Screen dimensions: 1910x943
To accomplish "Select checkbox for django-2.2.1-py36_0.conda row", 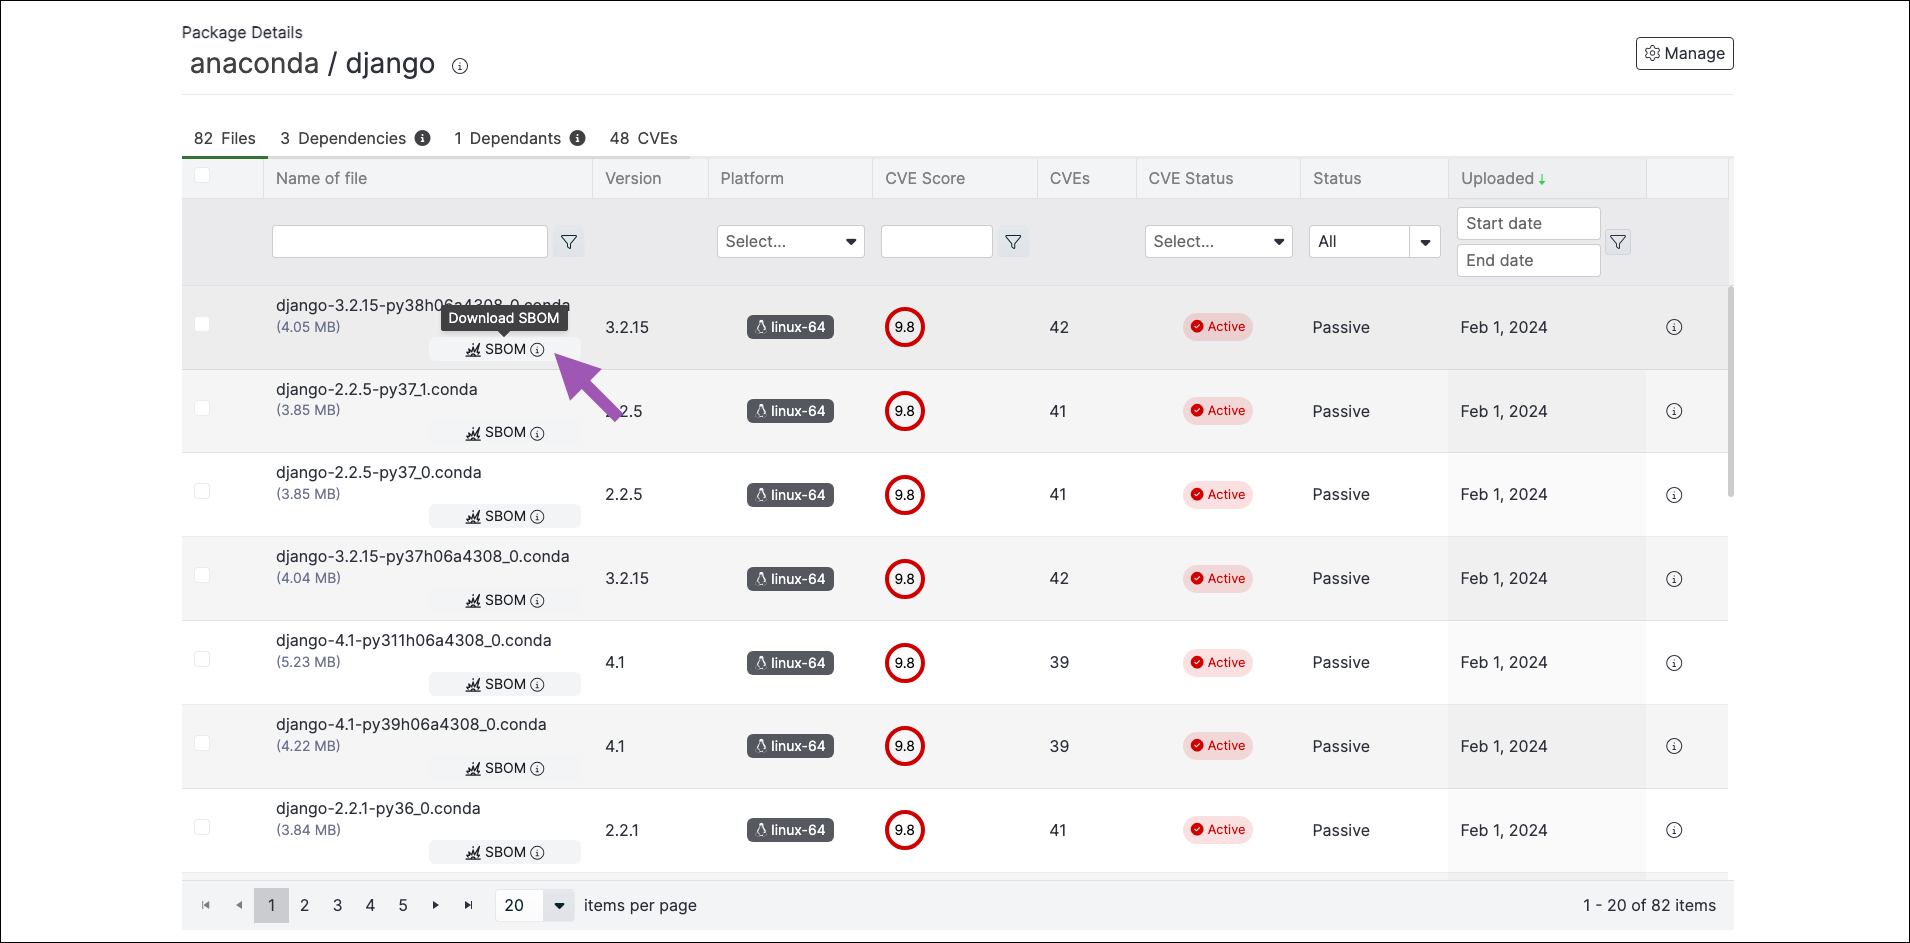I will 202,827.
